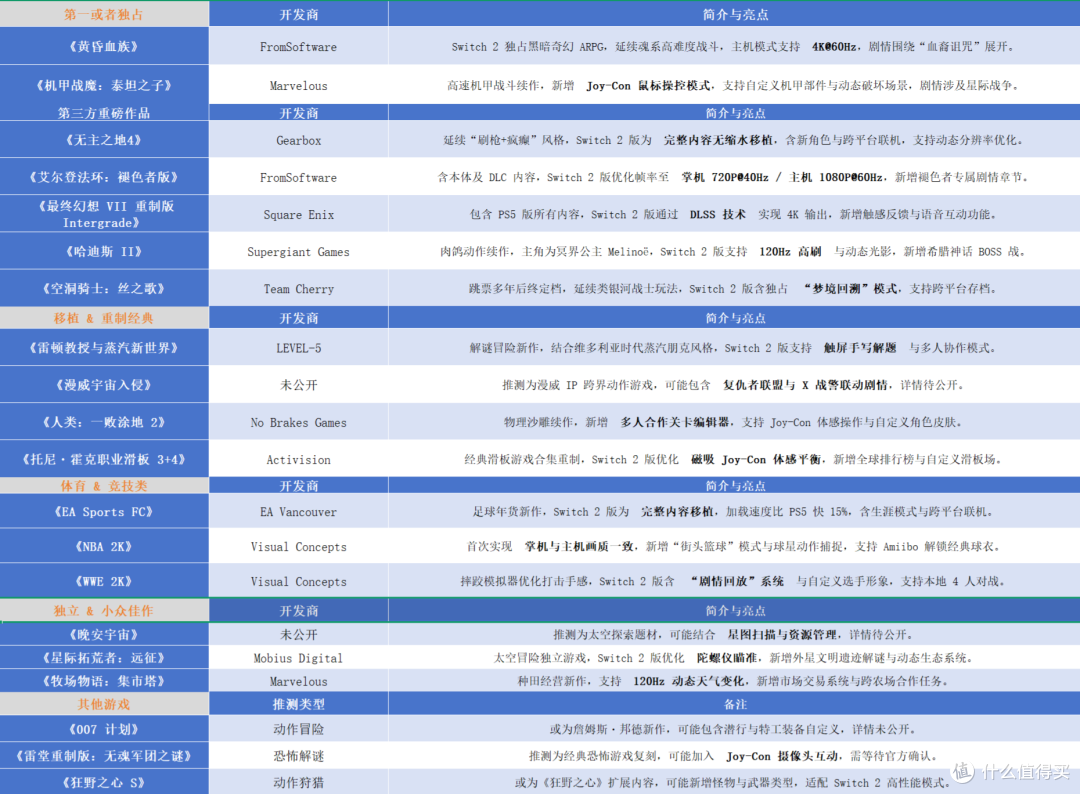Viewport: 1080px width, 794px height.
Task: Select 未公开 cell in the 晚安宇宙 row
Action: (298, 634)
